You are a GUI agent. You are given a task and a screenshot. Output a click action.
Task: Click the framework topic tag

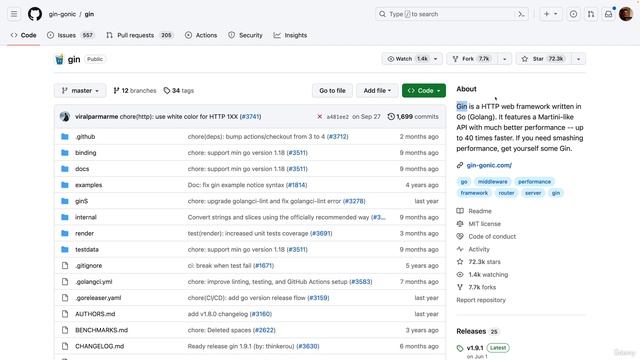[x=474, y=193]
